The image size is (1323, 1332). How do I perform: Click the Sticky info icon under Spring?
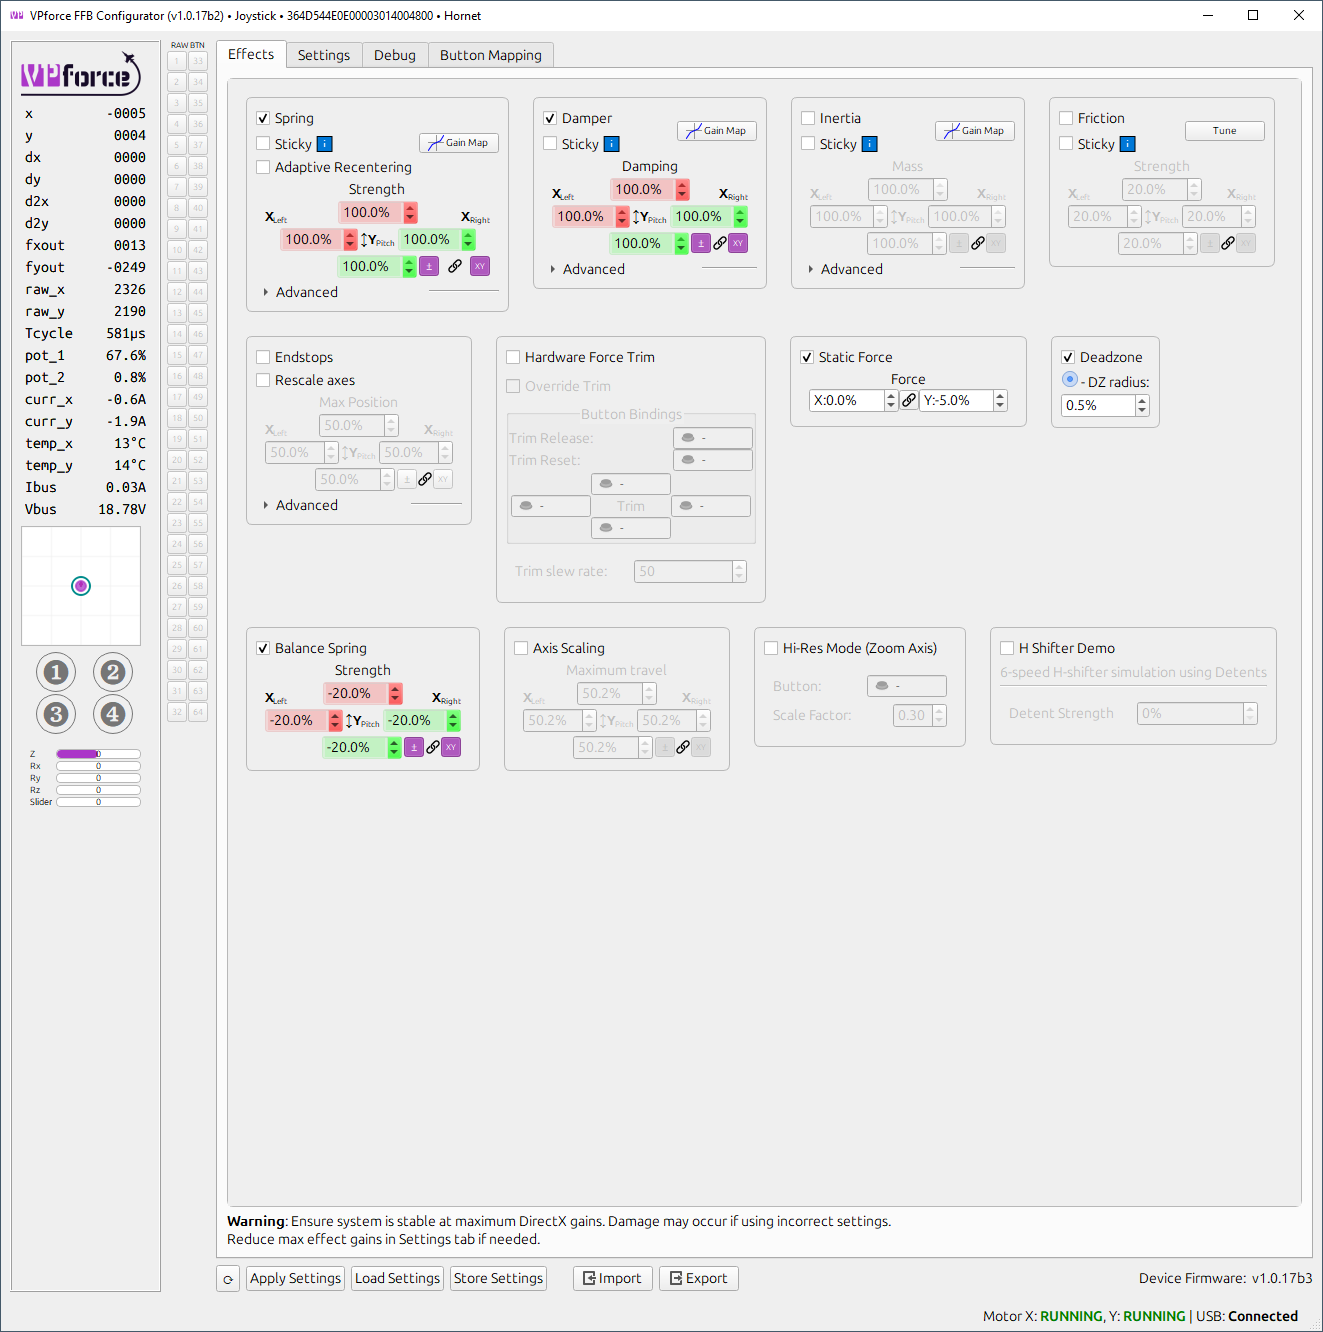tap(324, 143)
